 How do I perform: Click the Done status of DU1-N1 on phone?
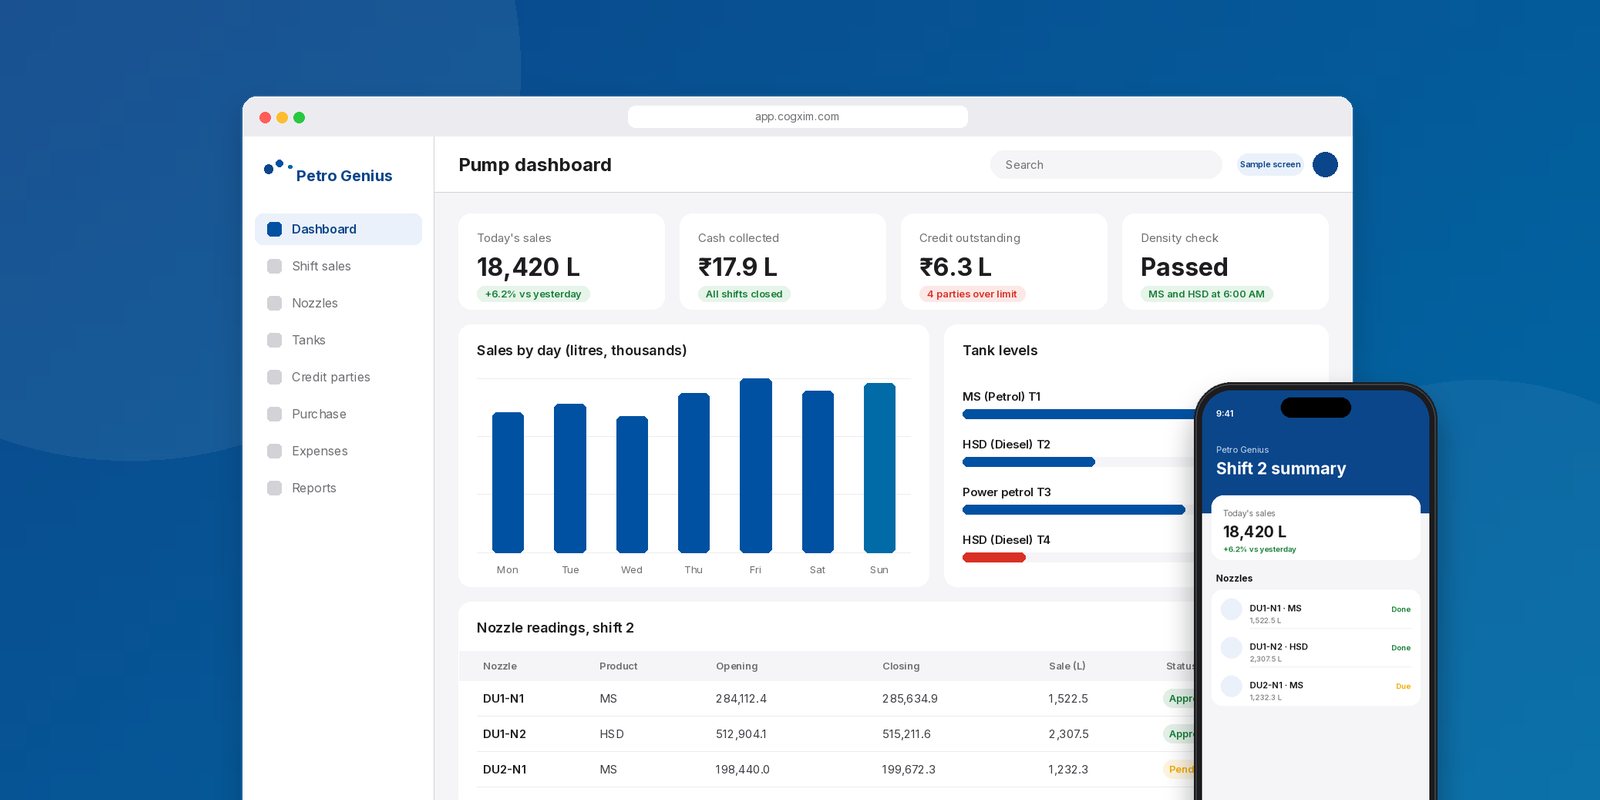(1401, 609)
